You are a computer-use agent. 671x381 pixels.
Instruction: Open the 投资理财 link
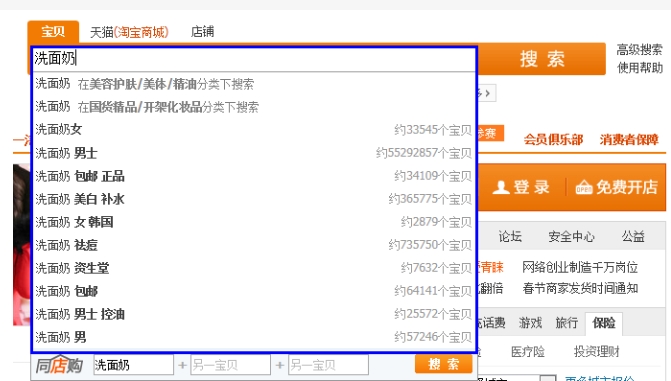pos(597,352)
